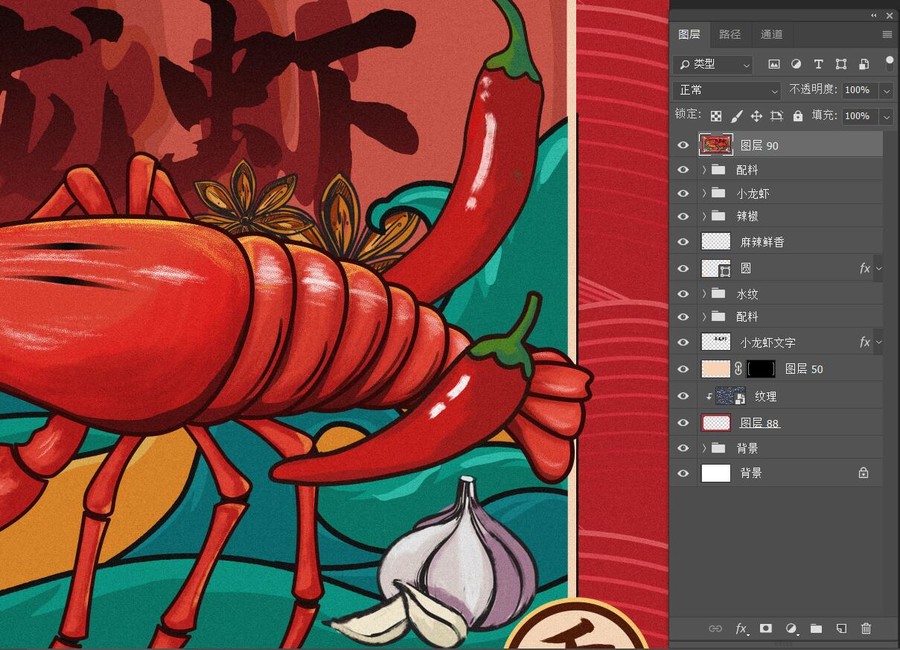Open the Layers panel menu icon
Viewport: 900px width, 650px height.
(887, 34)
